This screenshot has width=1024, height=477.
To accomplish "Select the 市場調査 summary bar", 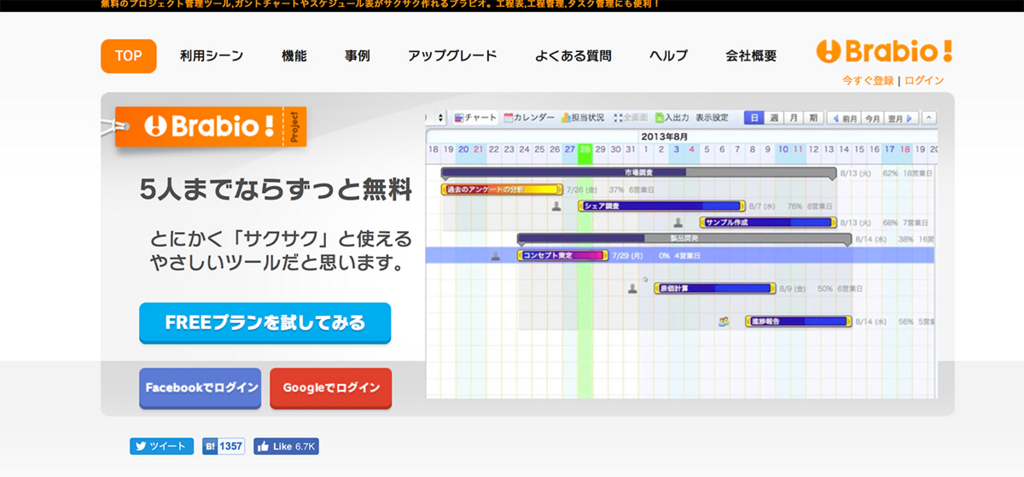I will pyautogui.click(x=639, y=173).
